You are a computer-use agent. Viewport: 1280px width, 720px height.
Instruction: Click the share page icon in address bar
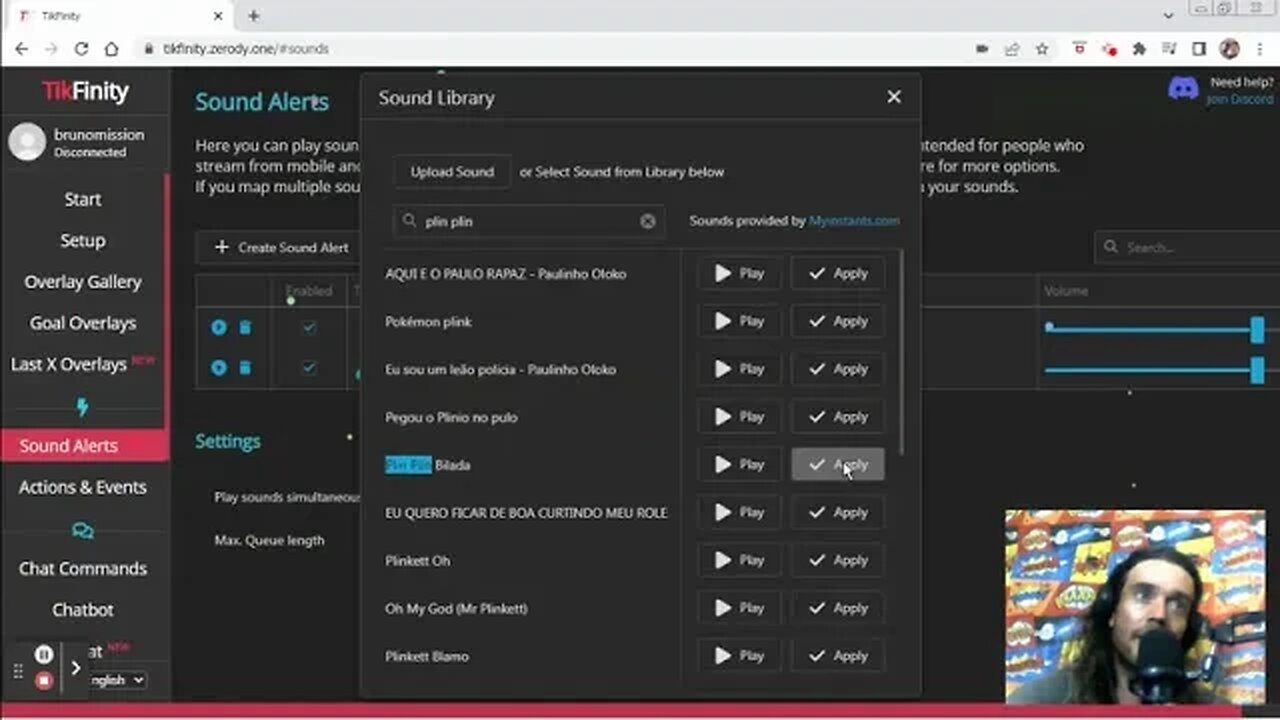coord(1012,48)
